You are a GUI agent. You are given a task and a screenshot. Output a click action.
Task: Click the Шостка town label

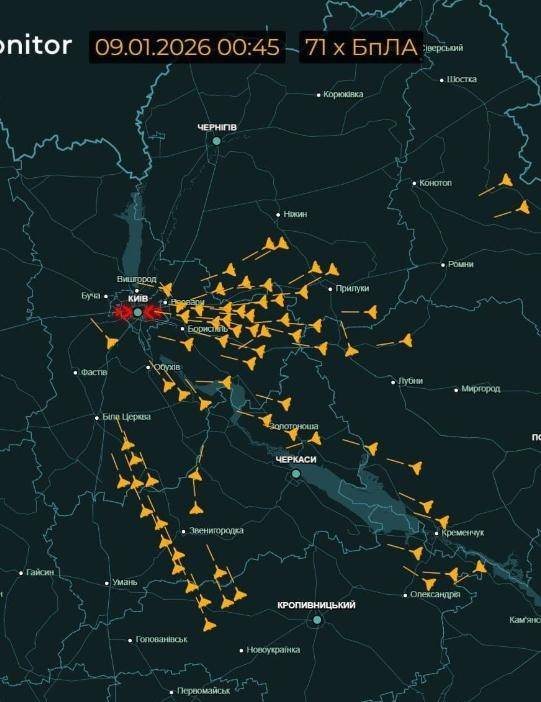point(462,79)
